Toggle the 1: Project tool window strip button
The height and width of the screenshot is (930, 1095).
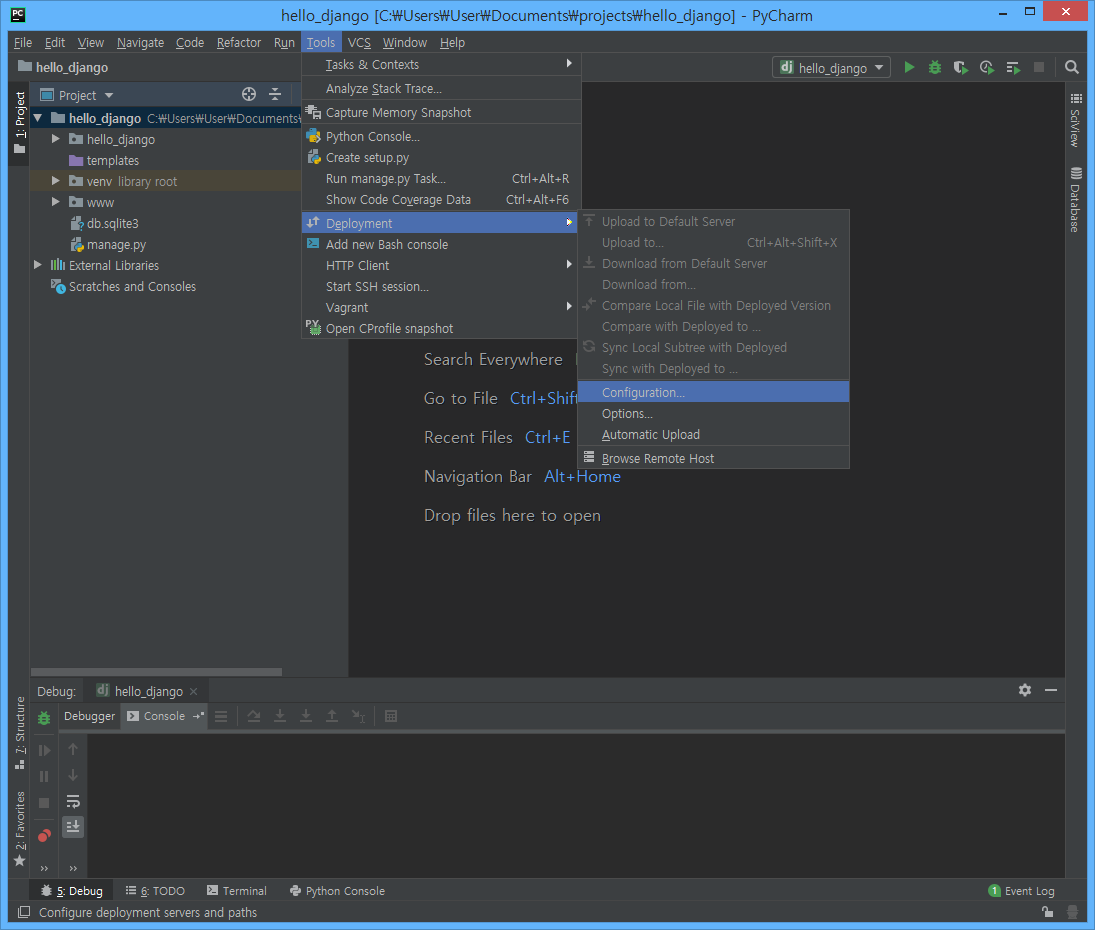[x=19, y=124]
